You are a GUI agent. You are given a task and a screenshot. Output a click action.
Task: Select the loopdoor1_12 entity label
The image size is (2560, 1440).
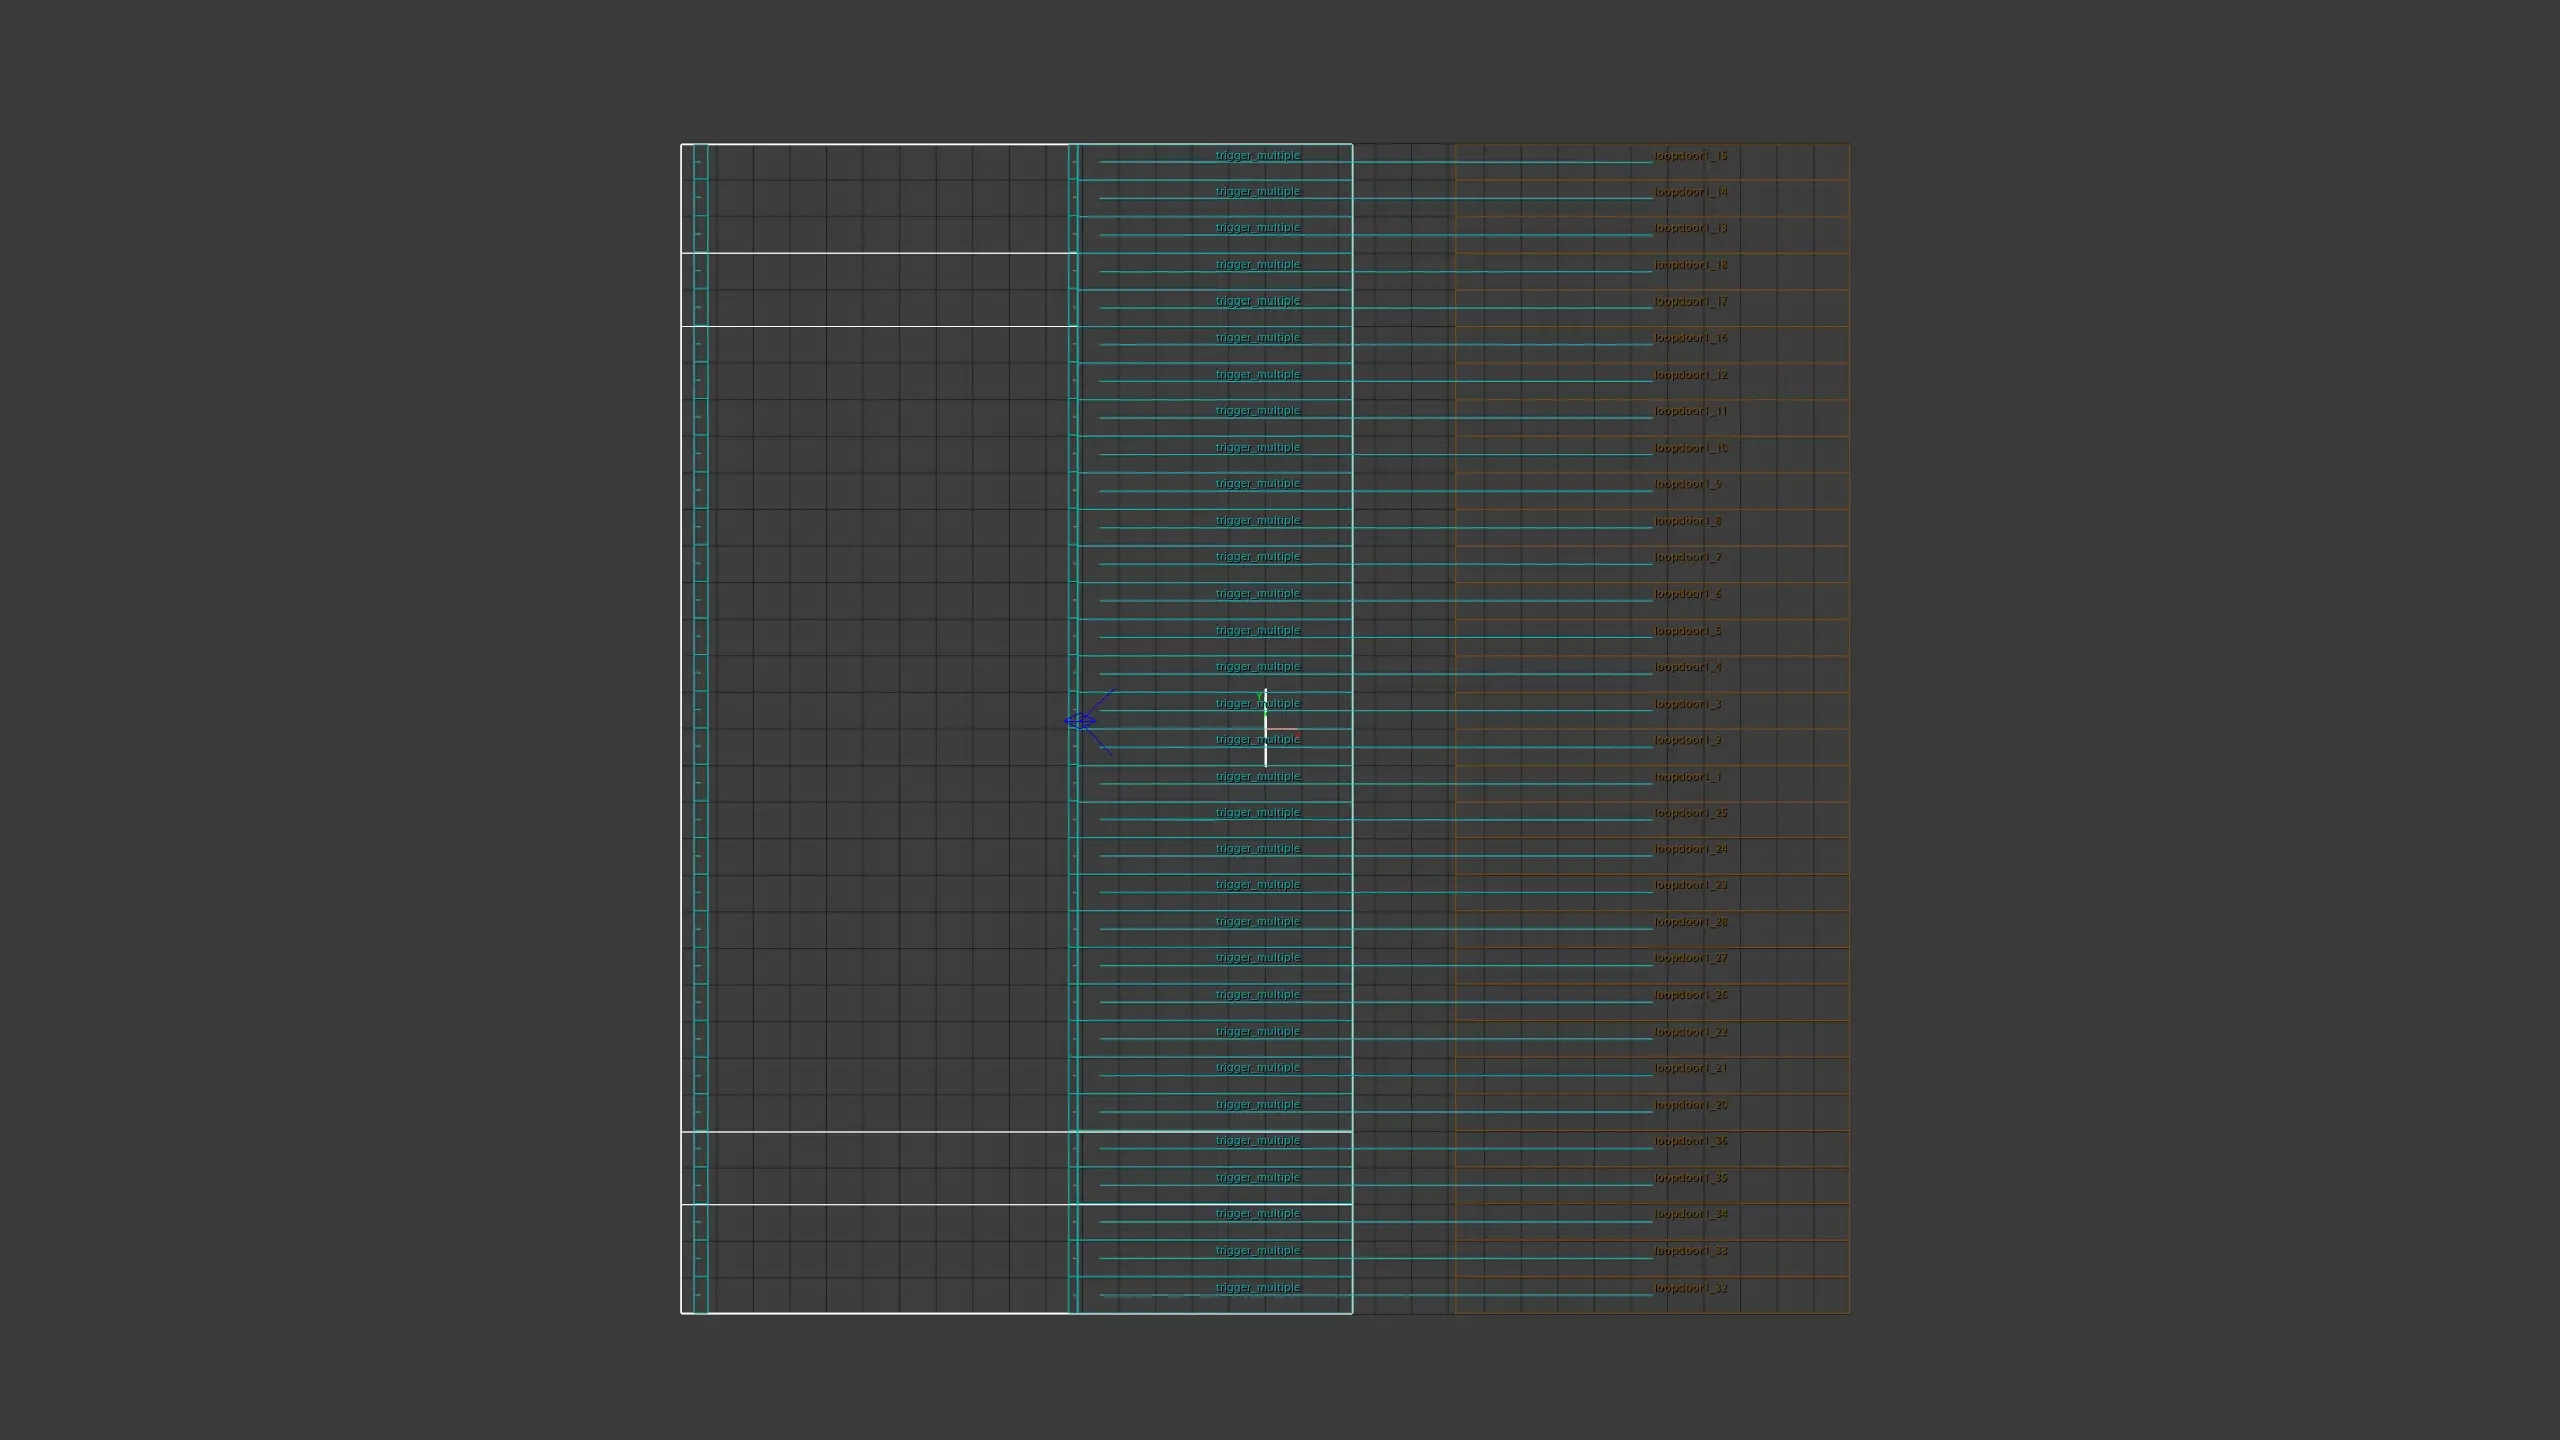point(1690,375)
